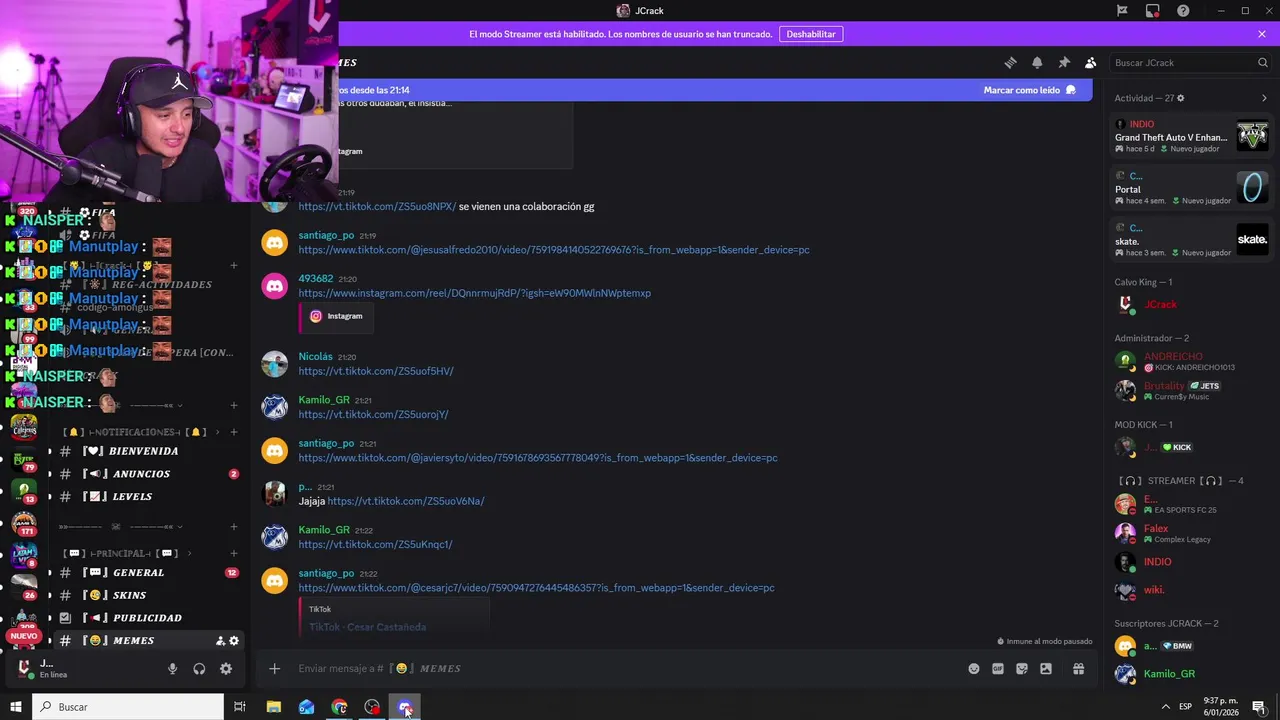Screen dimensions: 1280x720
Task: Open notification settings bell icon
Action: pyautogui.click(x=1037, y=62)
